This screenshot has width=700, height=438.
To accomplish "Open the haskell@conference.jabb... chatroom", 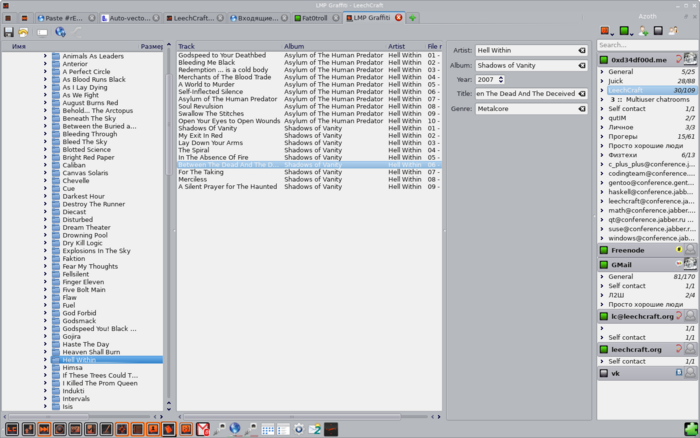I will point(651,192).
